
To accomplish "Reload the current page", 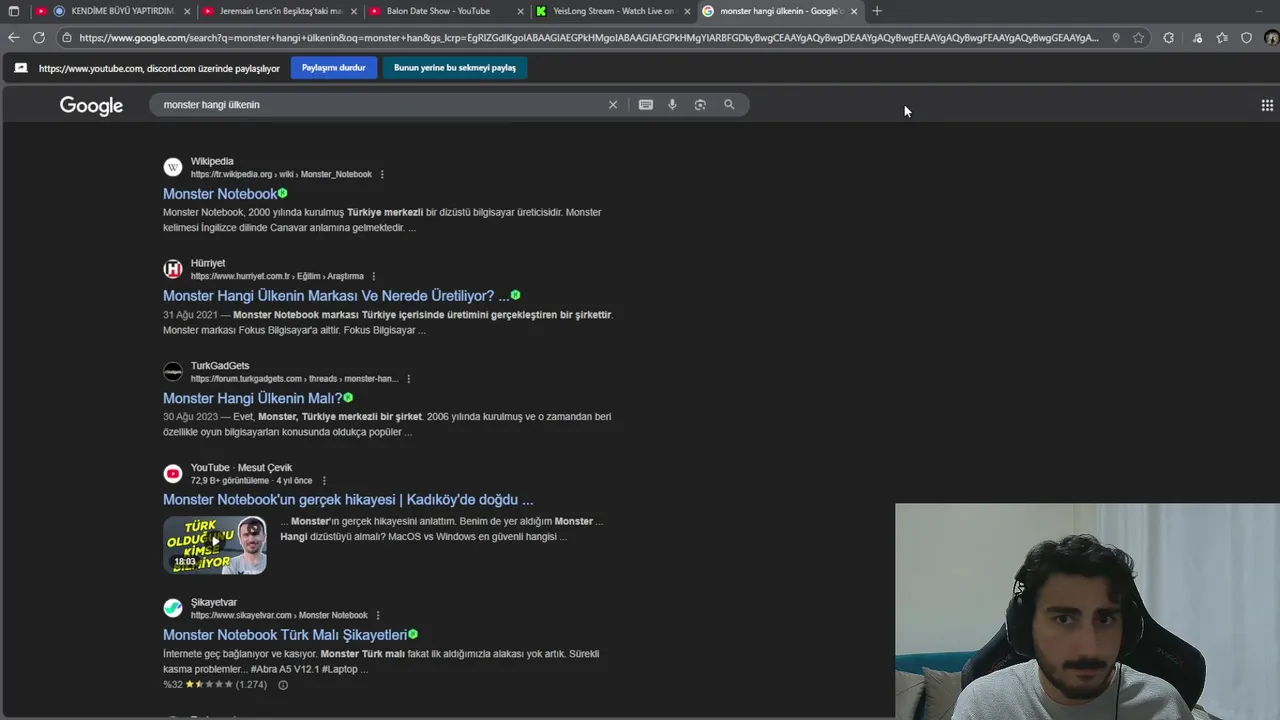I will (39, 38).
